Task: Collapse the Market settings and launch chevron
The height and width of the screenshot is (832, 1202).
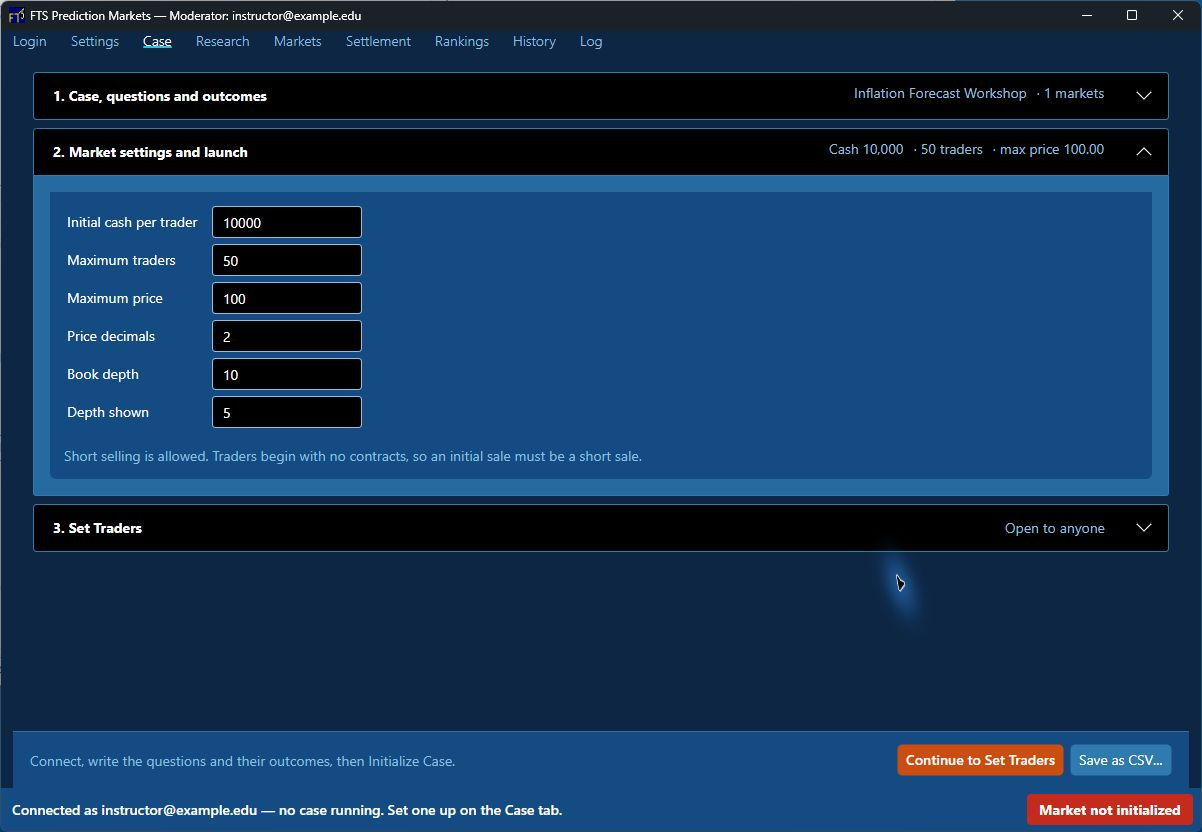Action: pos(1144,152)
